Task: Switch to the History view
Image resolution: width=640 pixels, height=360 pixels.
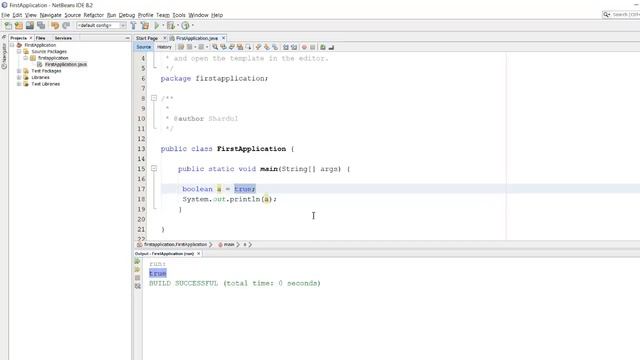Action: point(164,47)
